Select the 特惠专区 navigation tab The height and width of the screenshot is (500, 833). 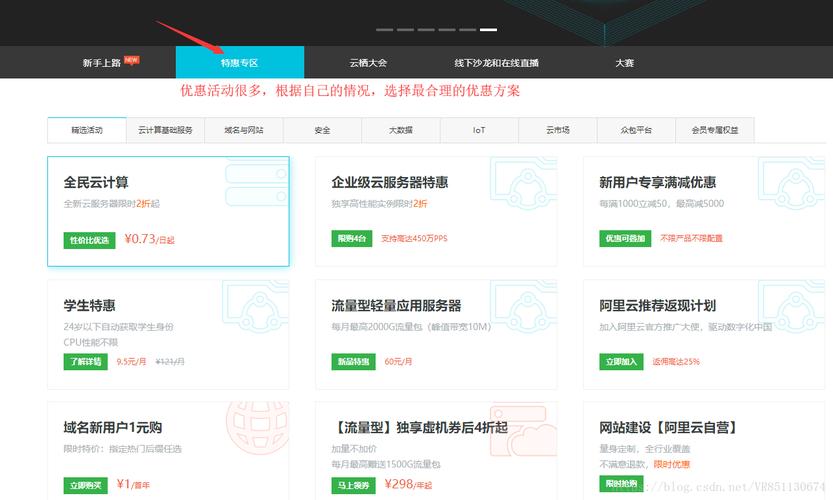(x=240, y=63)
